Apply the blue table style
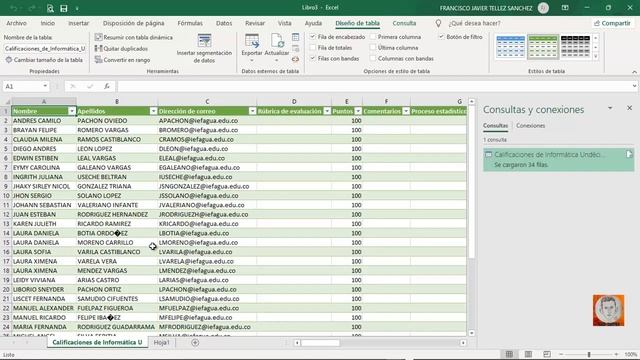Screen dimensions: 640x360 tap(510, 47)
